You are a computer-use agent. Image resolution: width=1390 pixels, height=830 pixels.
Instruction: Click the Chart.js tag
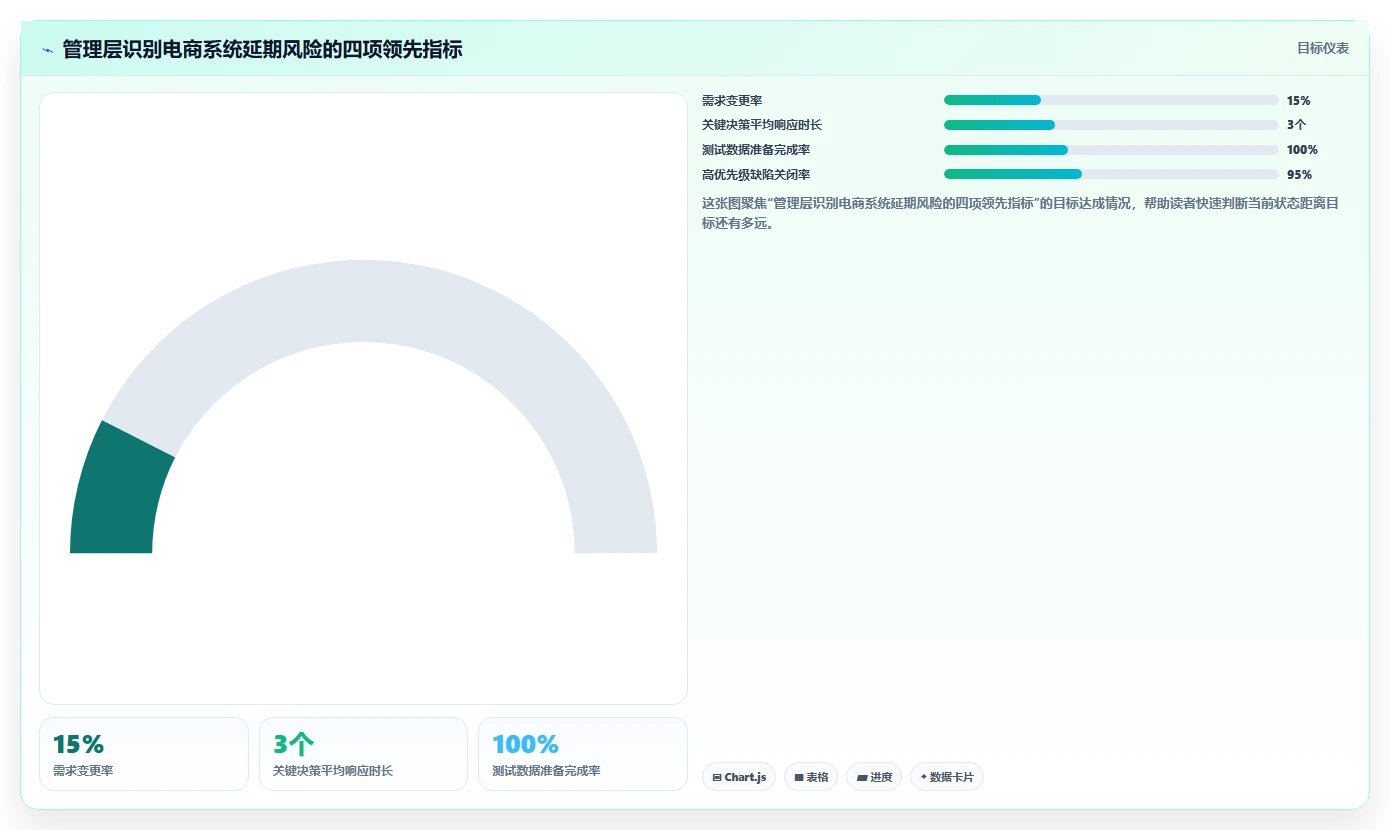click(x=739, y=777)
